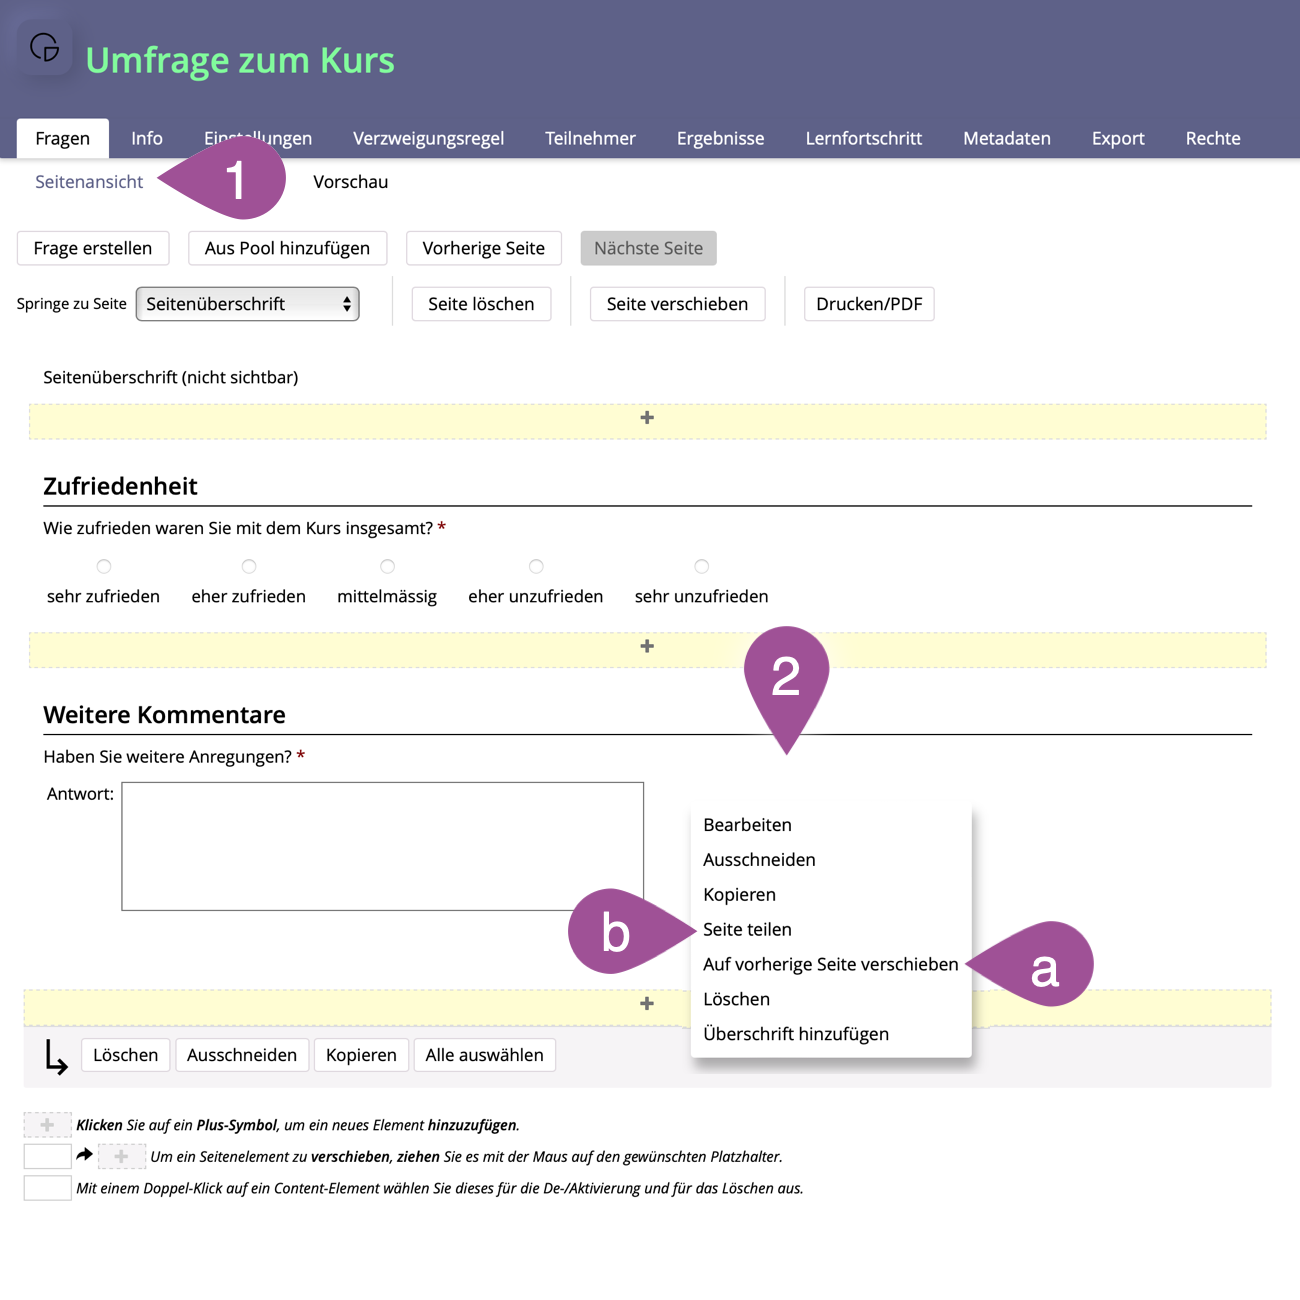This screenshot has height=1300, width=1300.
Task: Click the 'Drucken/PDF' button
Action: [869, 304]
